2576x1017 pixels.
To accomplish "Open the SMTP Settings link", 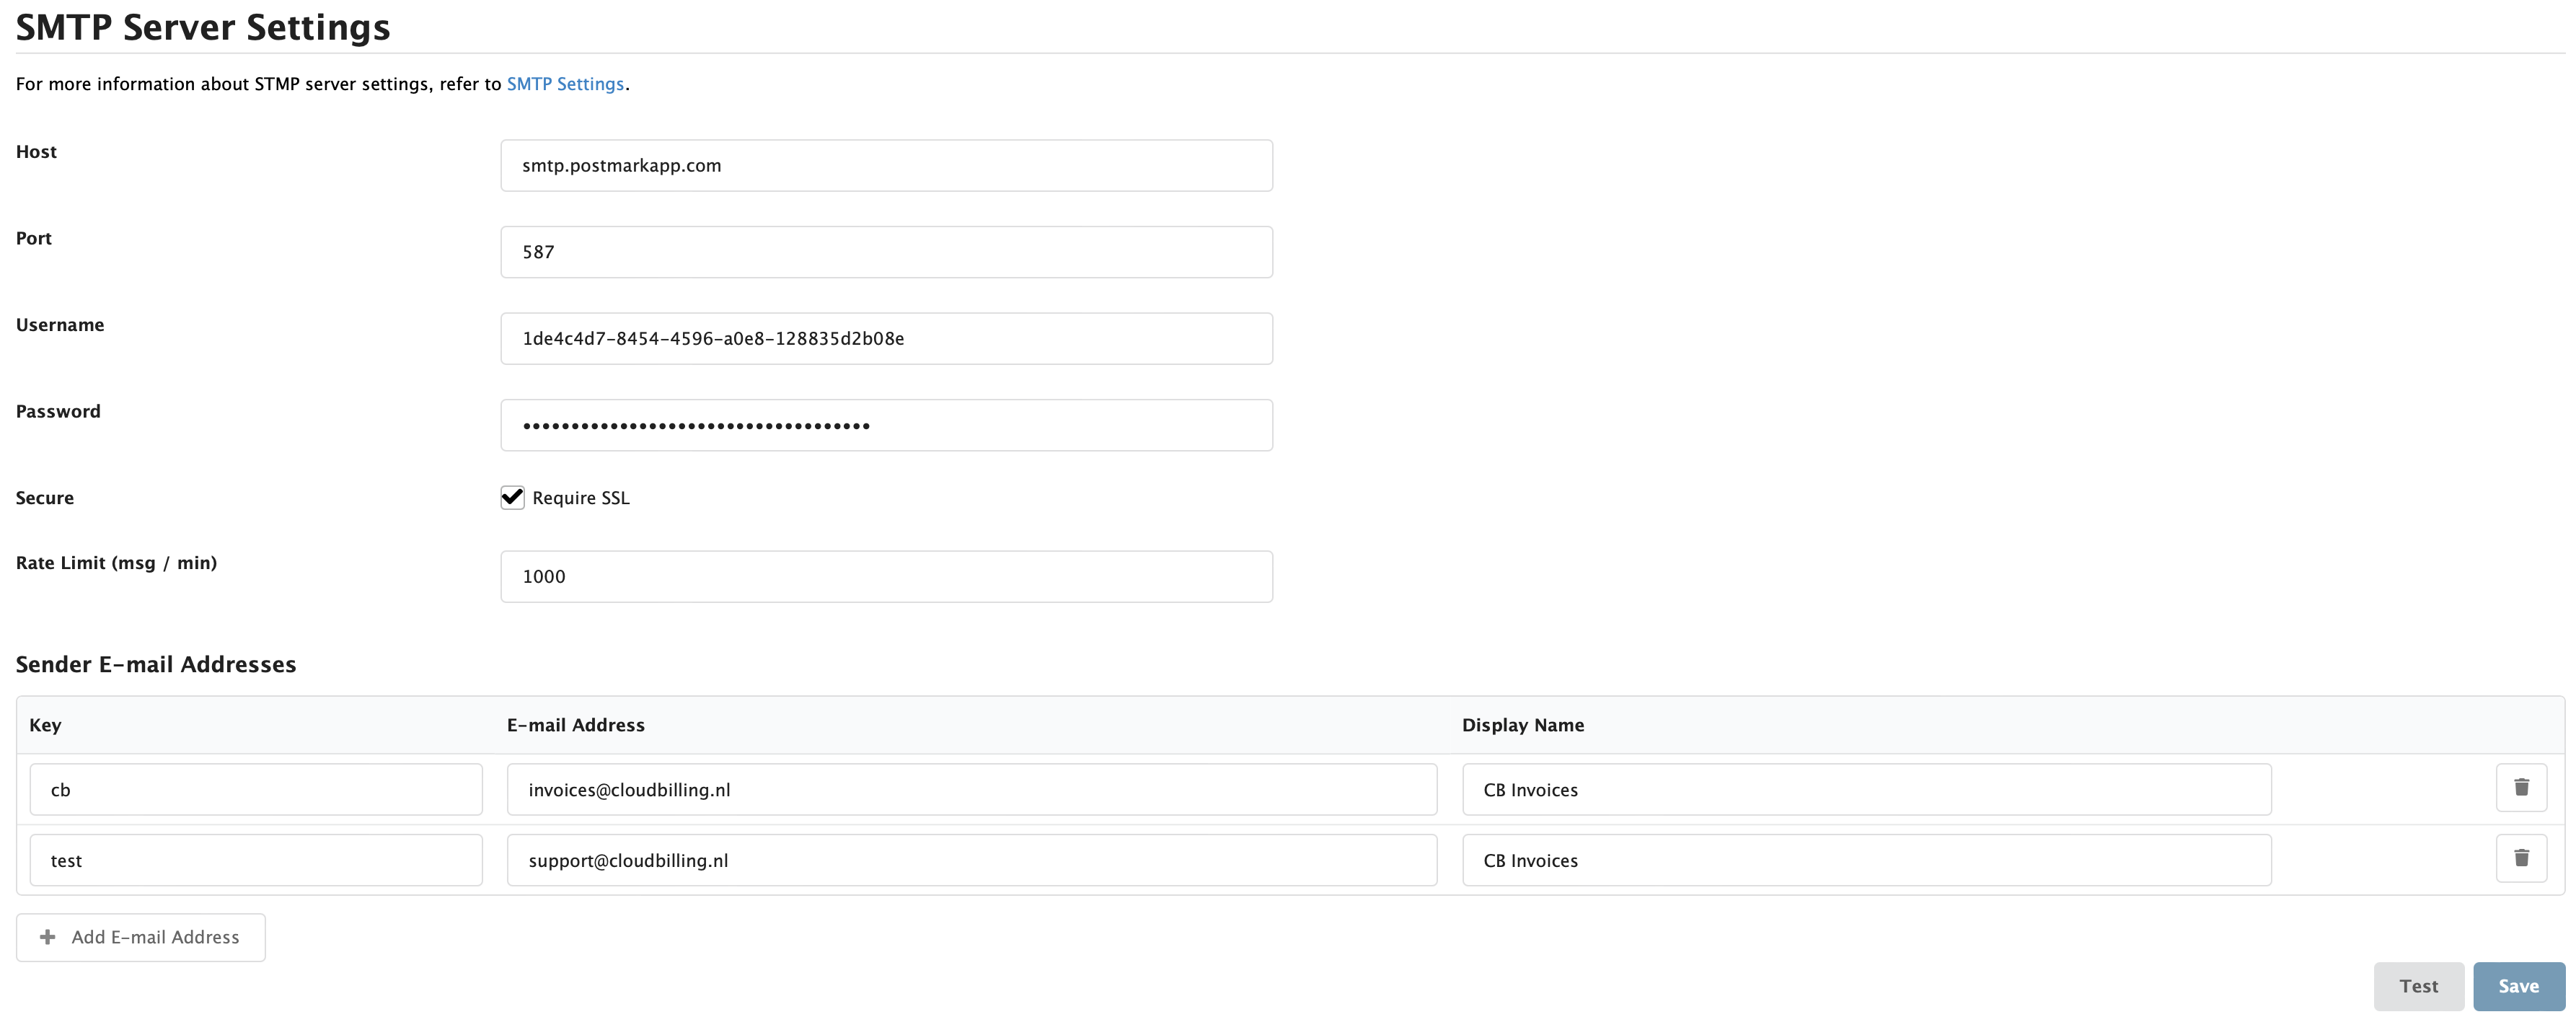I will pyautogui.click(x=565, y=84).
